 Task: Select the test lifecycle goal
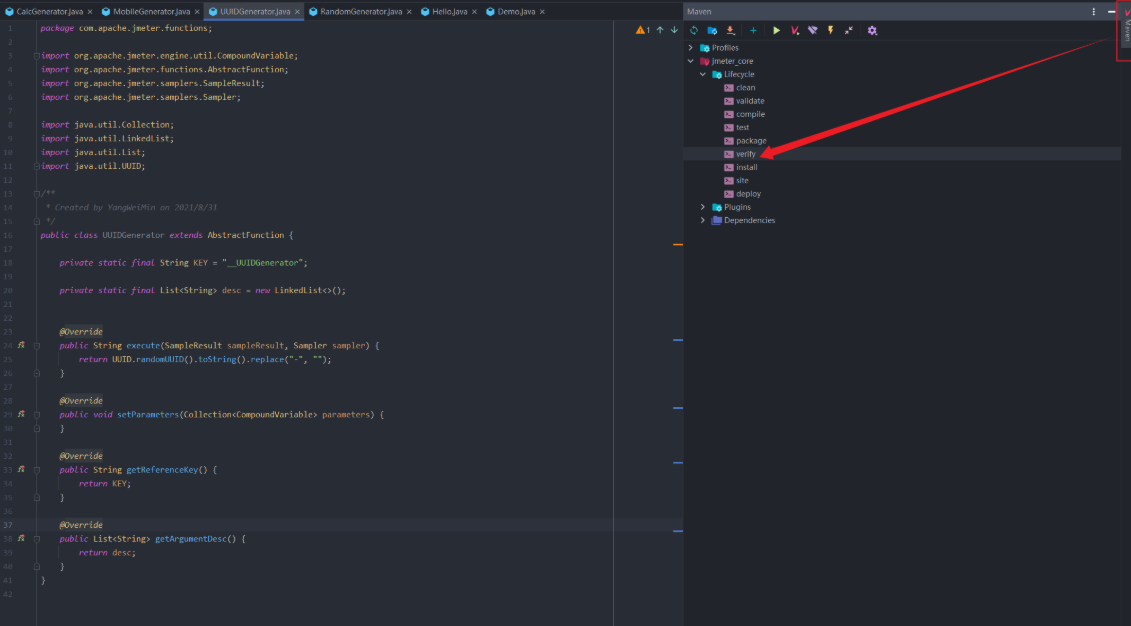[x=742, y=128]
